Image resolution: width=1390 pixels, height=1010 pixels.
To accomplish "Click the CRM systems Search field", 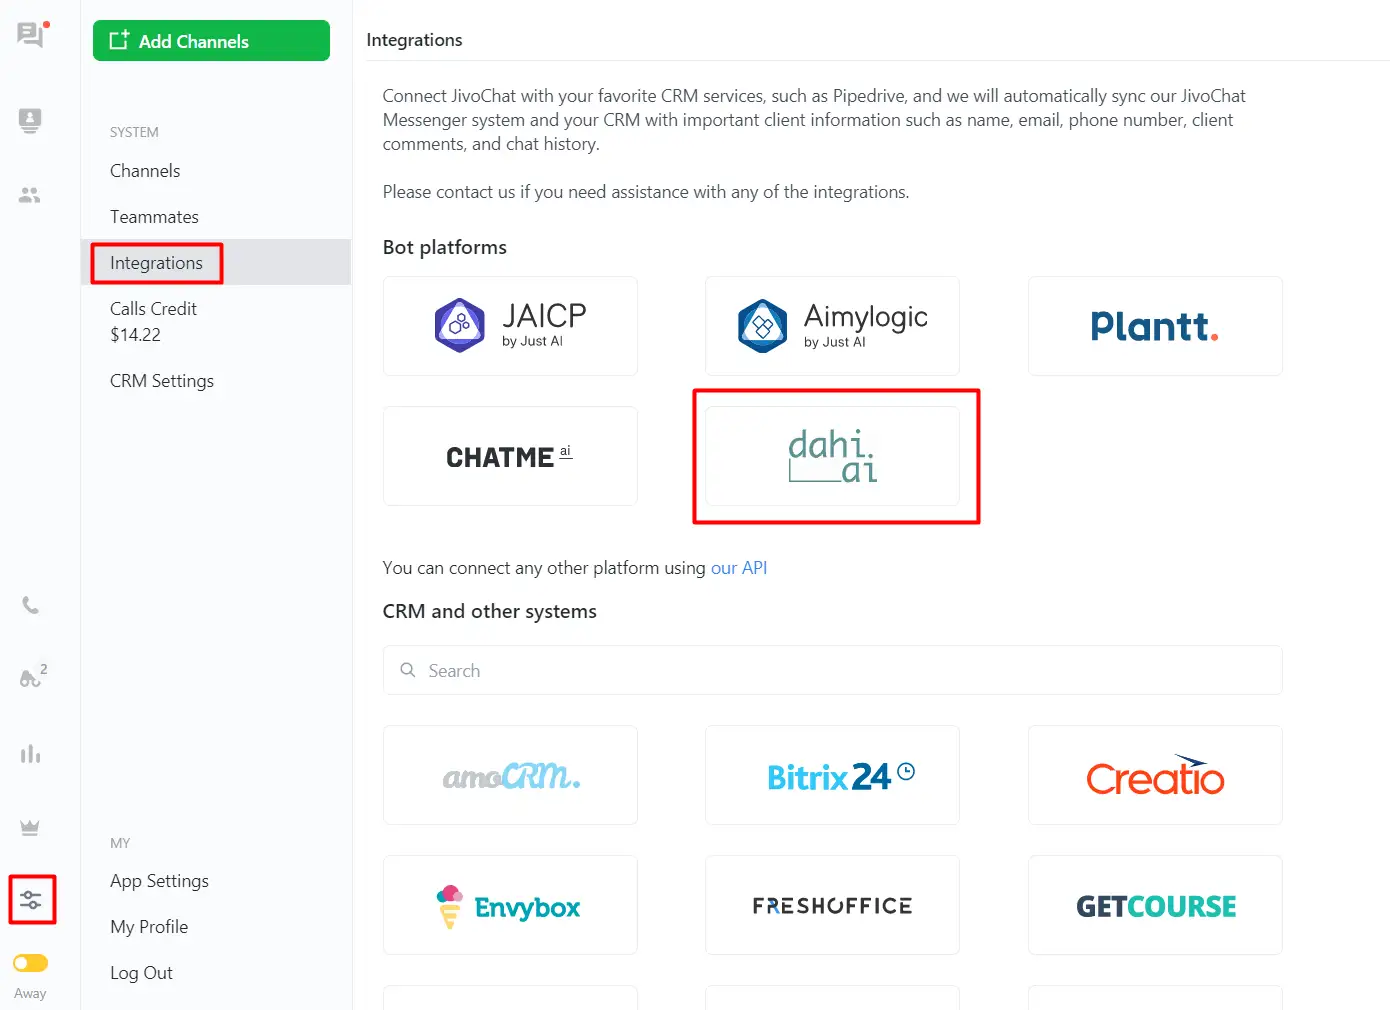I will (832, 670).
